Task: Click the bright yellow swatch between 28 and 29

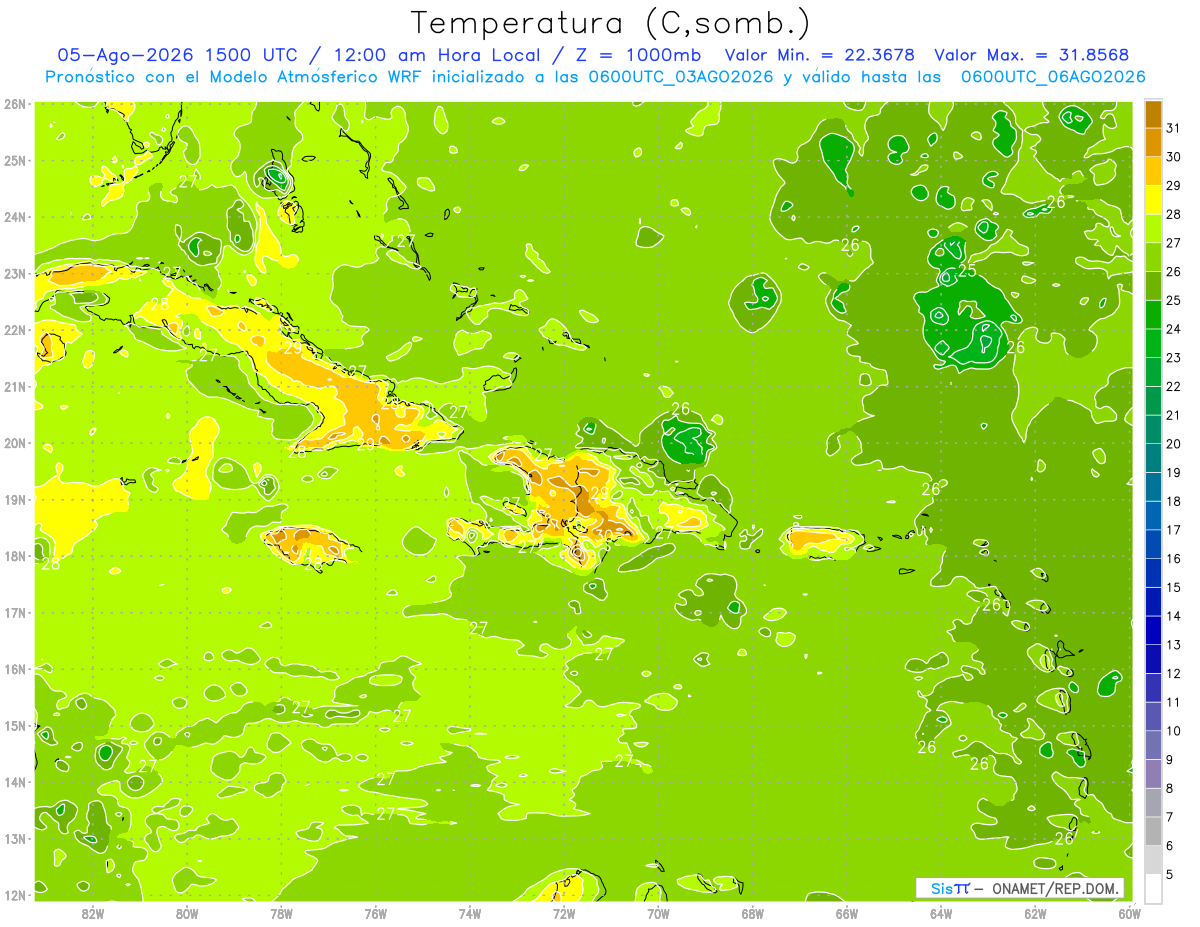Action: pos(1153,200)
